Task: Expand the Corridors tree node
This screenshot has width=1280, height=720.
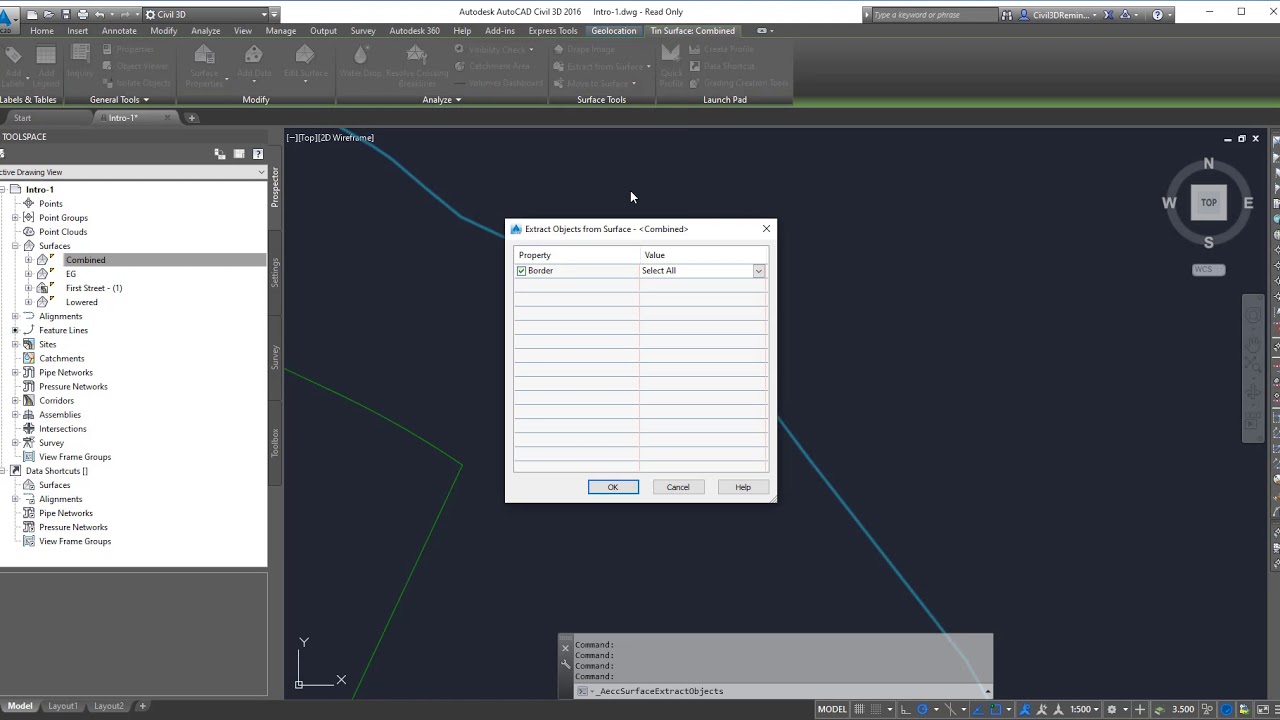Action: coord(15,401)
